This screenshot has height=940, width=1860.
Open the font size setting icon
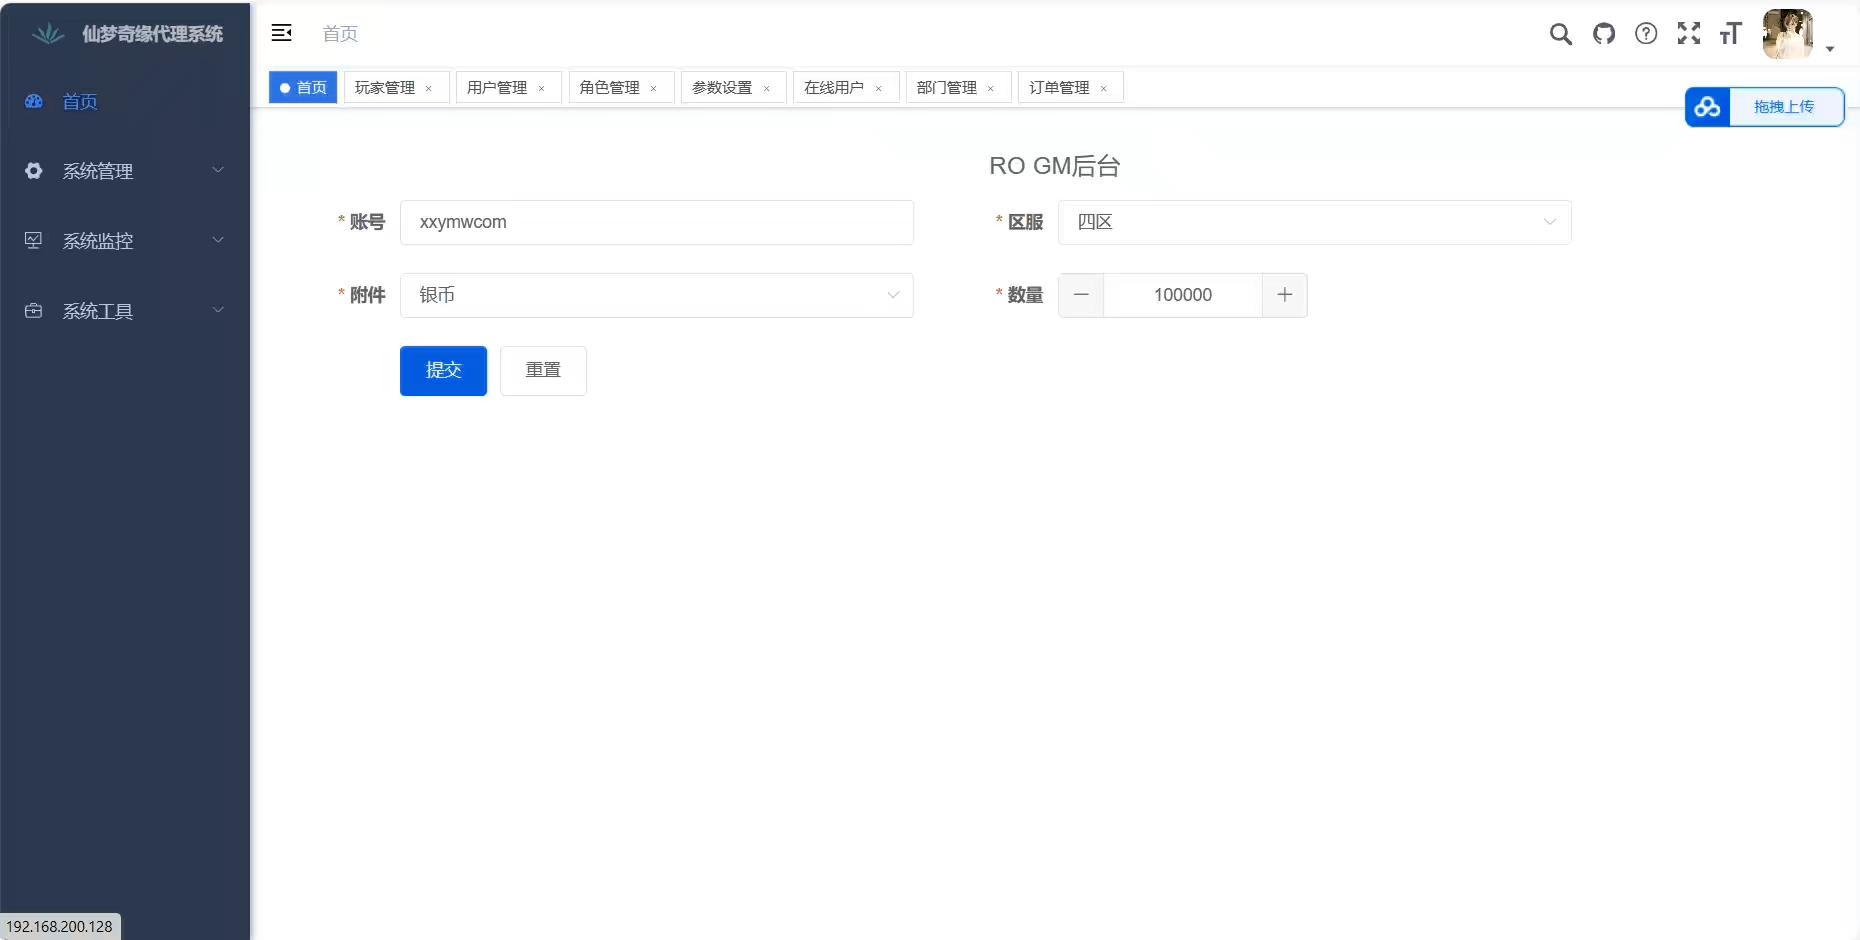tap(1731, 34)
